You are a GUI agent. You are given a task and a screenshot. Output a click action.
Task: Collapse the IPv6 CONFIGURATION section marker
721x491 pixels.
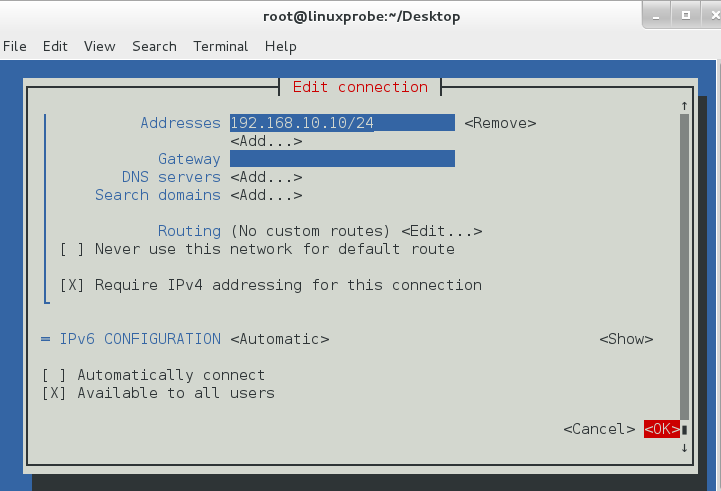click(x=45, y=339)
